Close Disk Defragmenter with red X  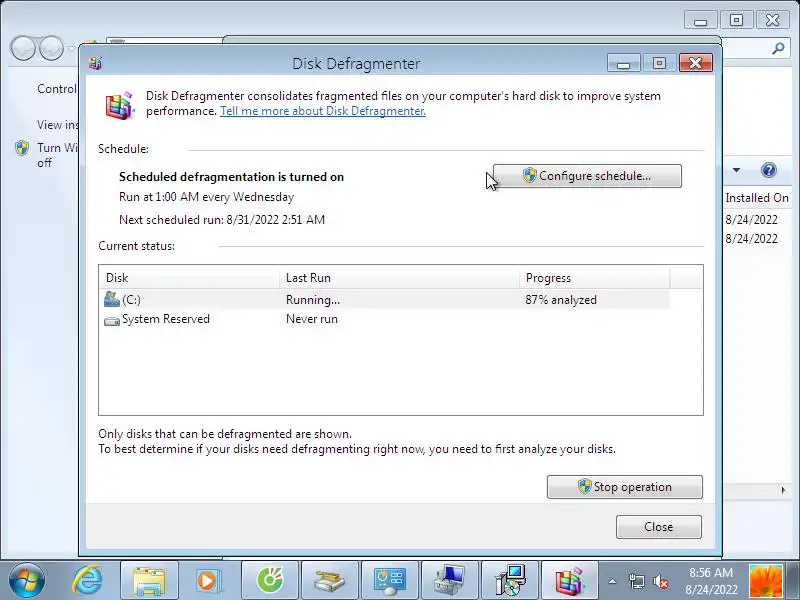[695, 63]
